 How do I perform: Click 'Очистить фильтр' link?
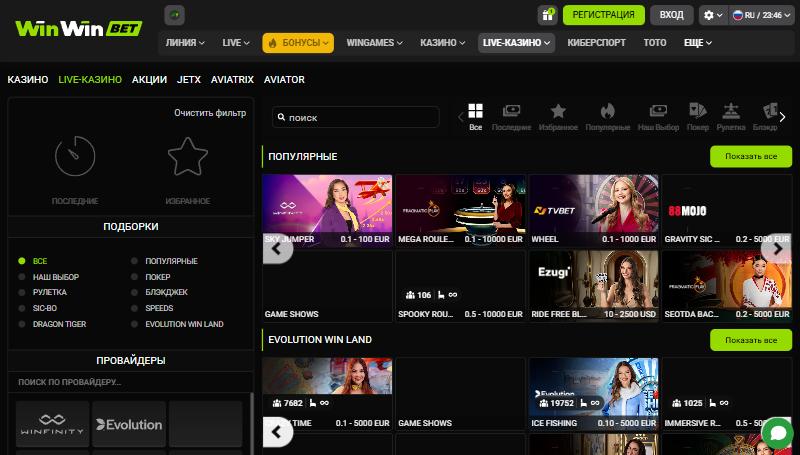click(x=210, y=113)
